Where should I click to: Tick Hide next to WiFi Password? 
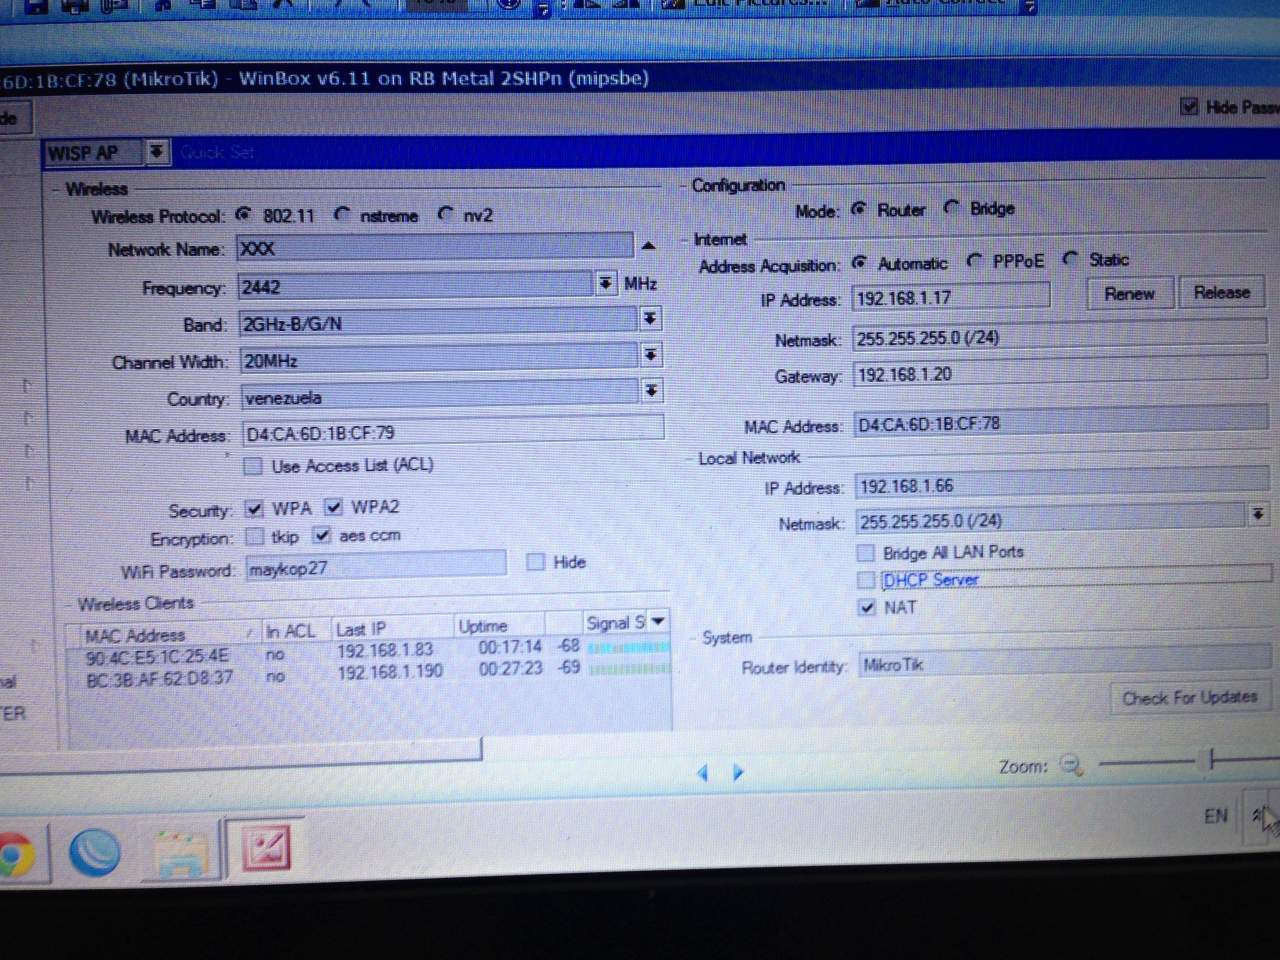535,562
